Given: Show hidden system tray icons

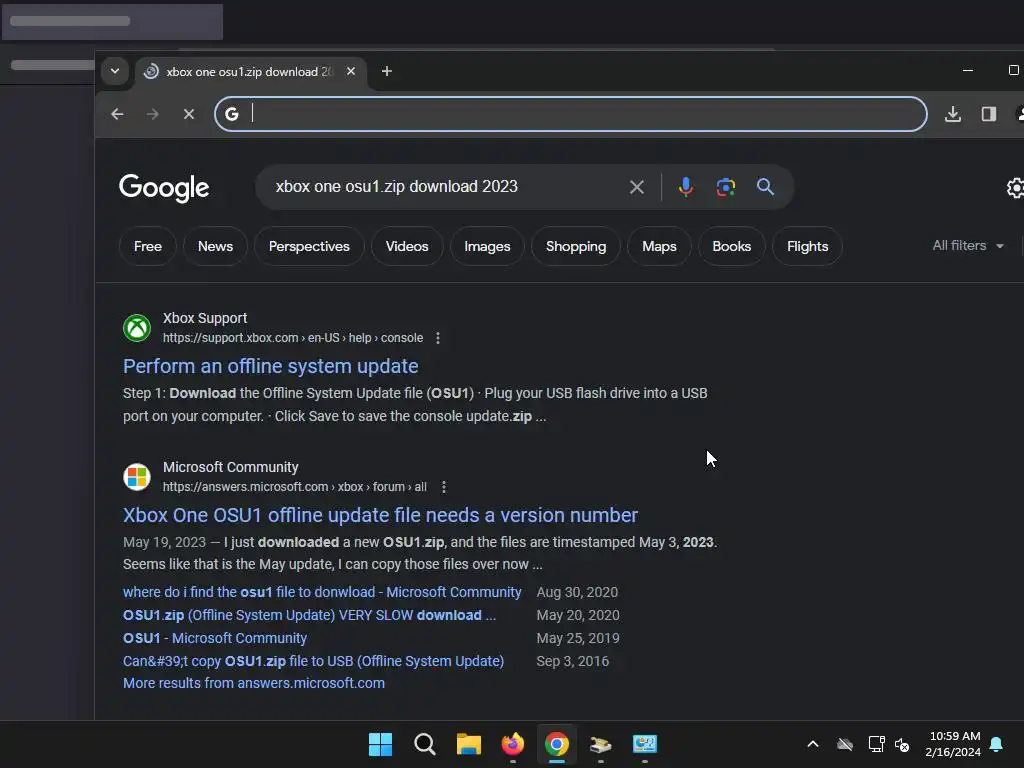Looking at the screenshot, I should 813,744.
